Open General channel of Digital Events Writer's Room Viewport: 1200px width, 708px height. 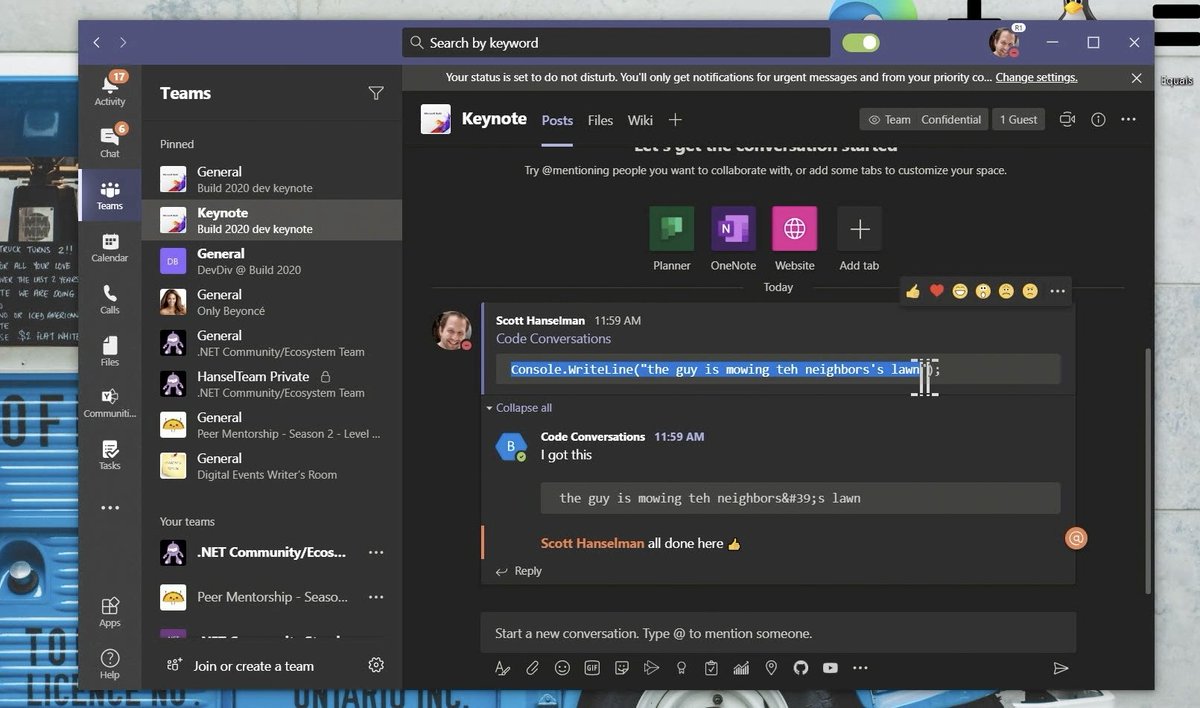(x=272, y=466)
